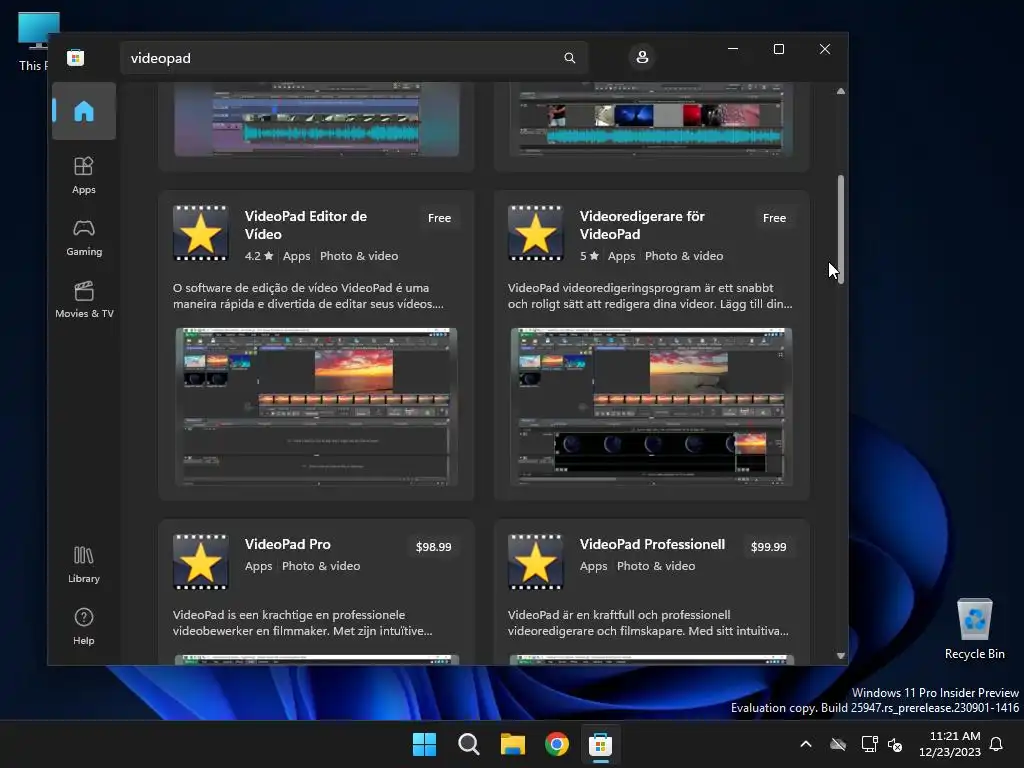Image resolution: width=1024 pixels, height=768 pixels.
Task: Click the vertical scrollbar thumb
Action: pyautogui.click(x=840, y=229)
